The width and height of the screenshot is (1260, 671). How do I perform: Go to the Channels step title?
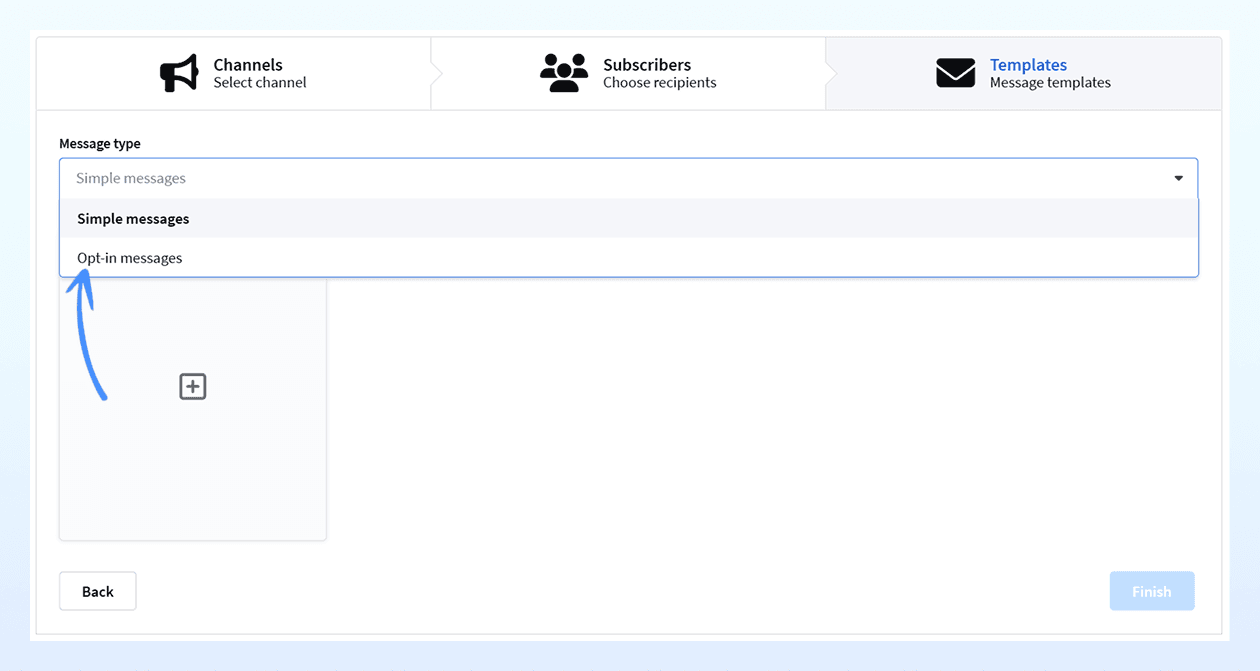(248, 65)
